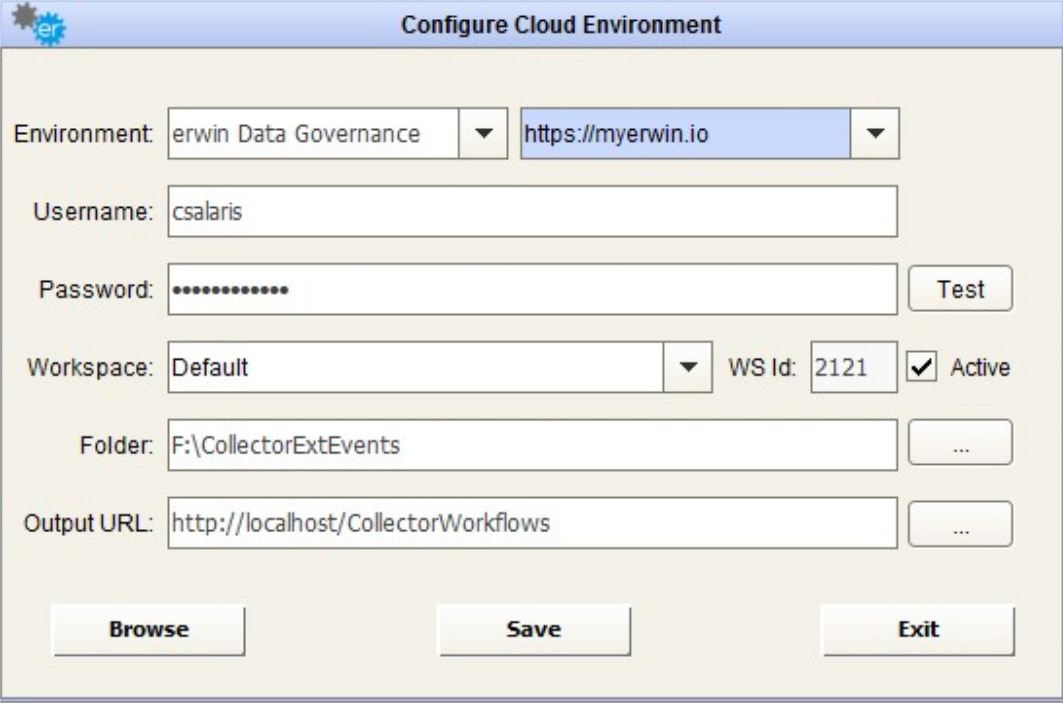
Task: Select the Folder path text field
Action: tap(532, 445)
